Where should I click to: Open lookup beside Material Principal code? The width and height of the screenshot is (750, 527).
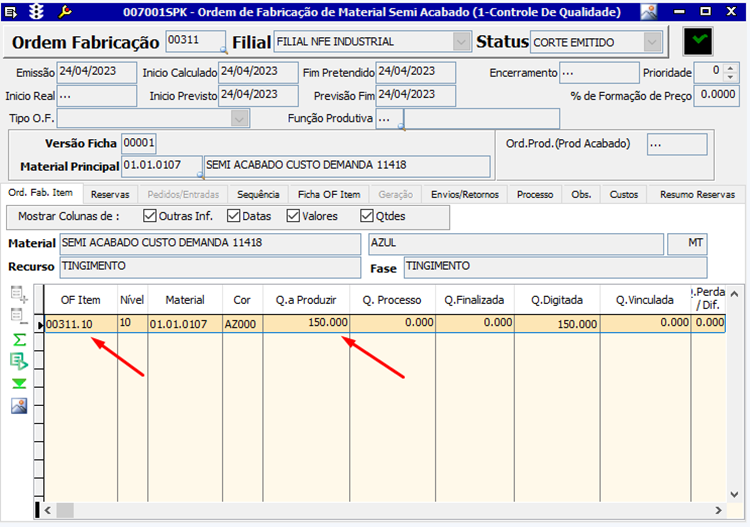(x=200, y=175)
